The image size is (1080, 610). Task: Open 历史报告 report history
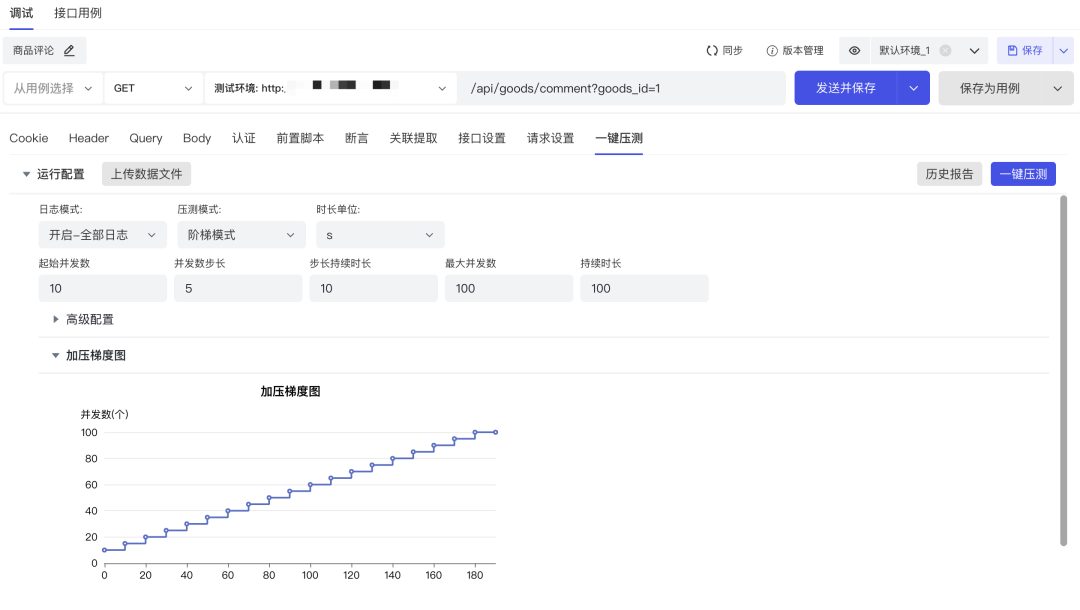949,173
